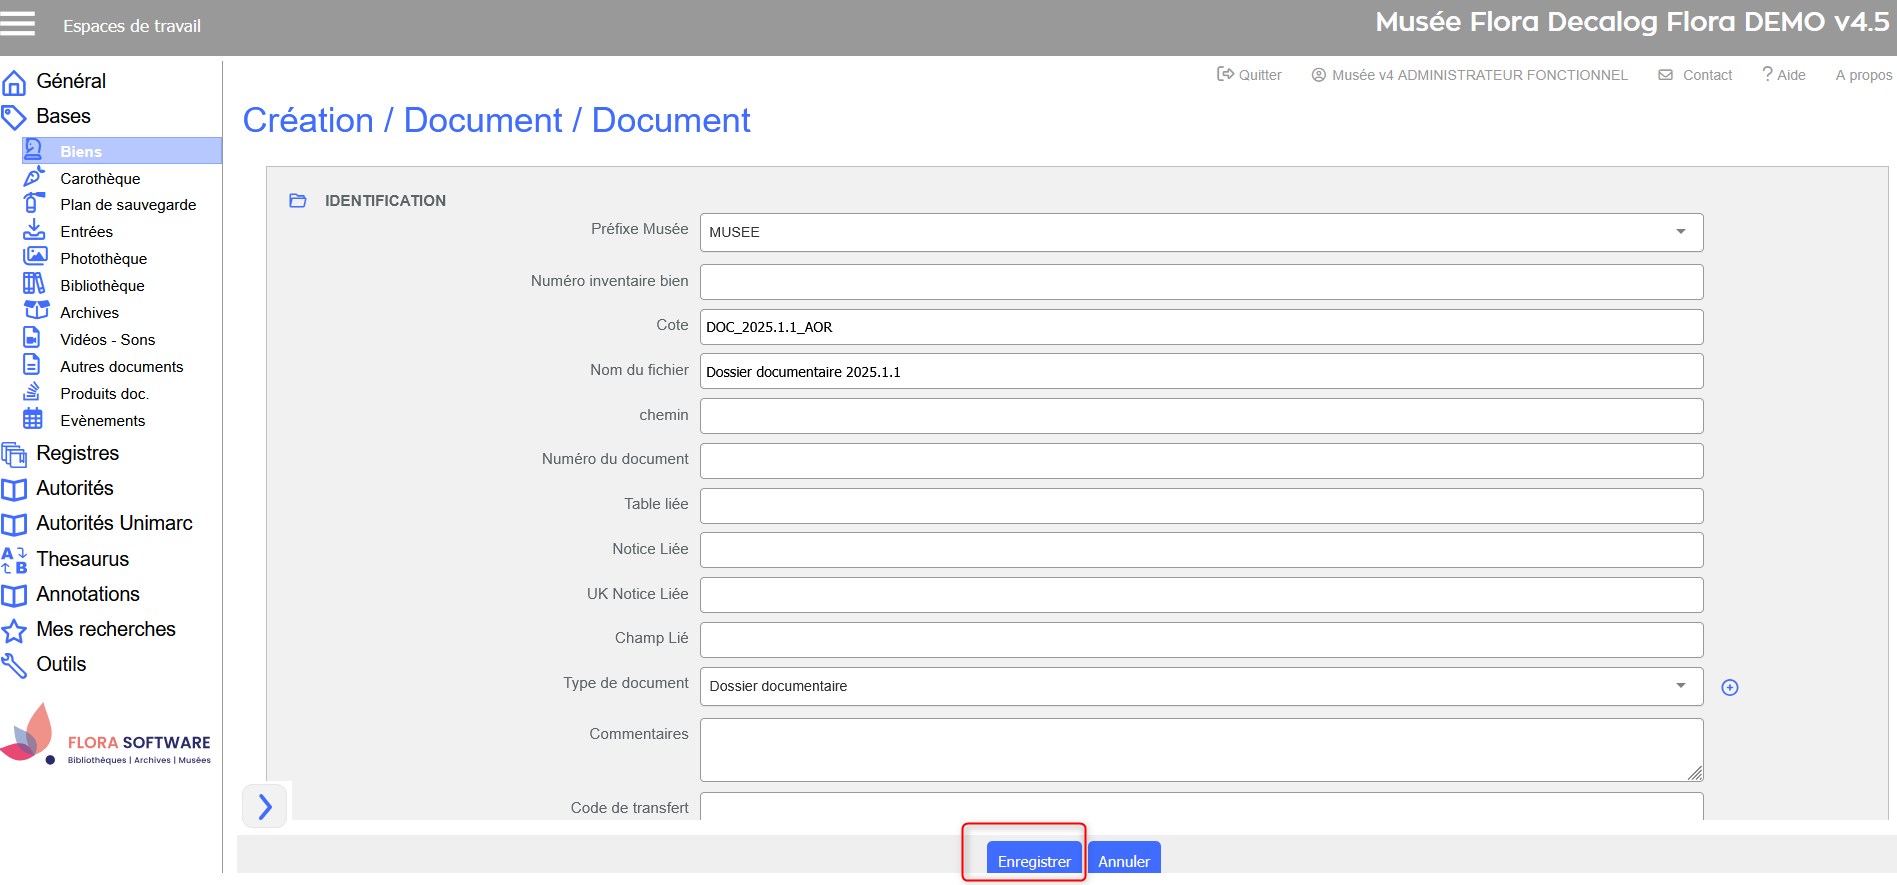This screenshot has height=885, width=1897.
Task: Select Thesaurus in the sidebar
Action: click(82, 559)
